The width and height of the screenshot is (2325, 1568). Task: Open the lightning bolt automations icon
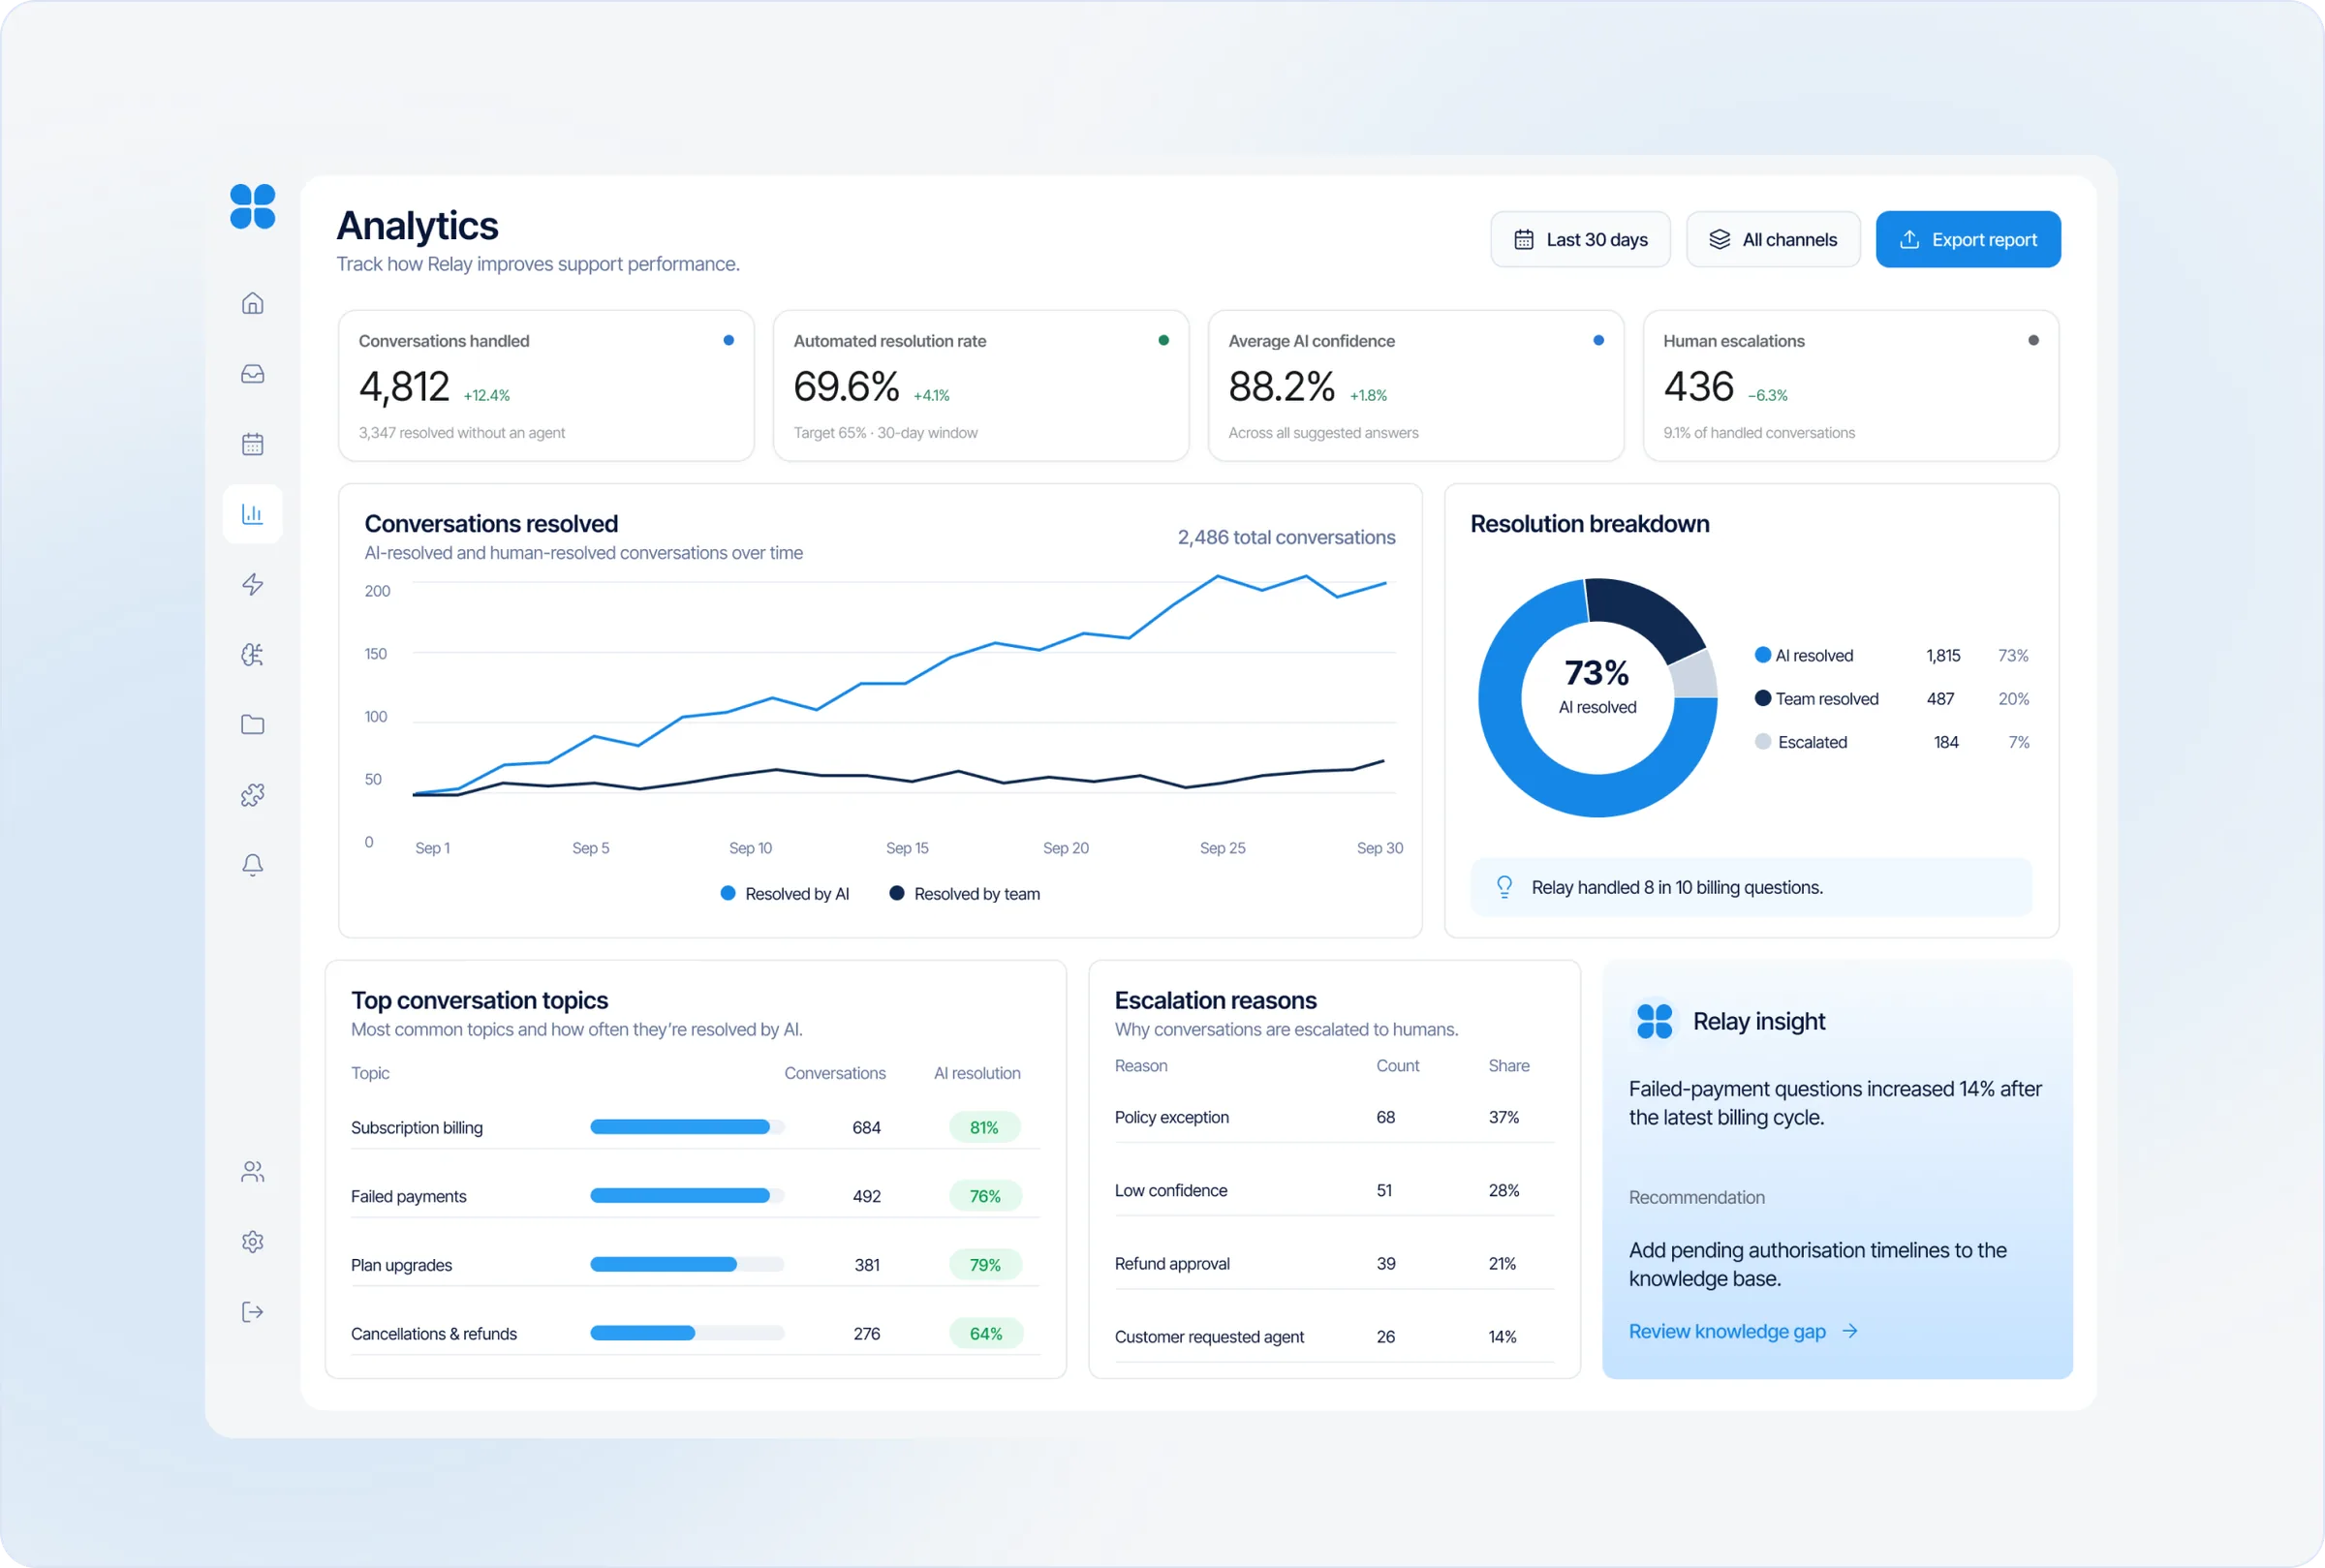pos(253,584)
